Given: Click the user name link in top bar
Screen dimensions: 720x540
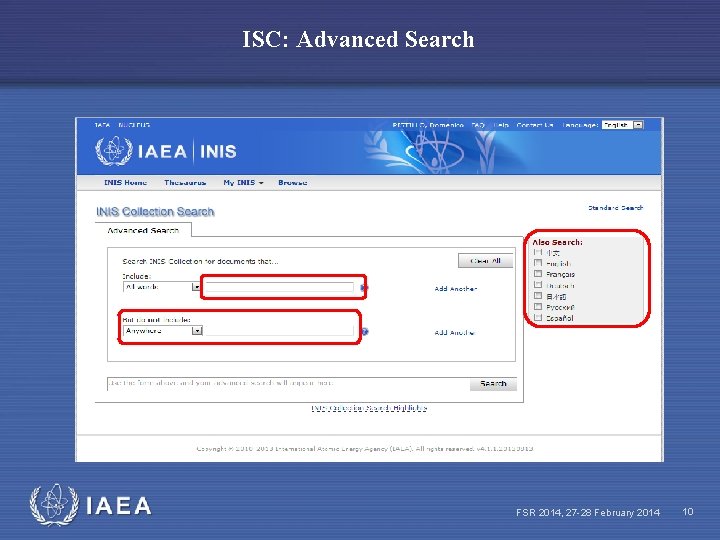Looking at the screenshot, I should coord(428,125).
